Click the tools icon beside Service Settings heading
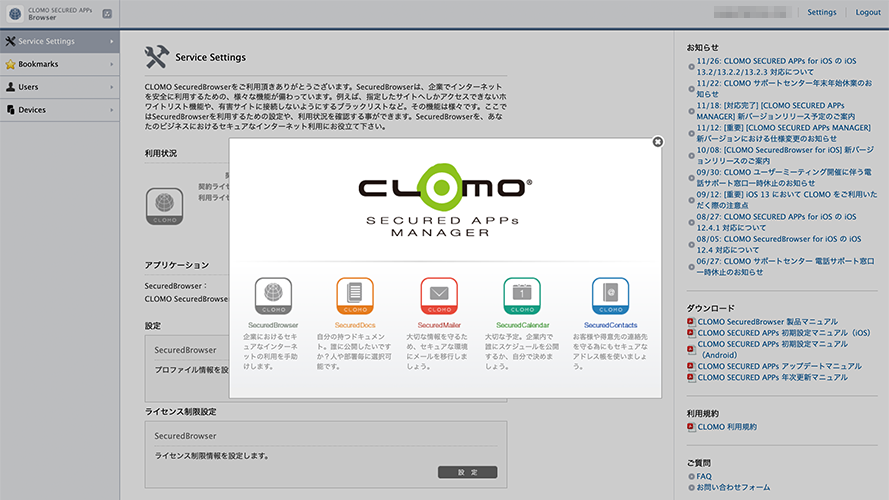The height and width of the screenshot is (500, 889). coord(156,57)
